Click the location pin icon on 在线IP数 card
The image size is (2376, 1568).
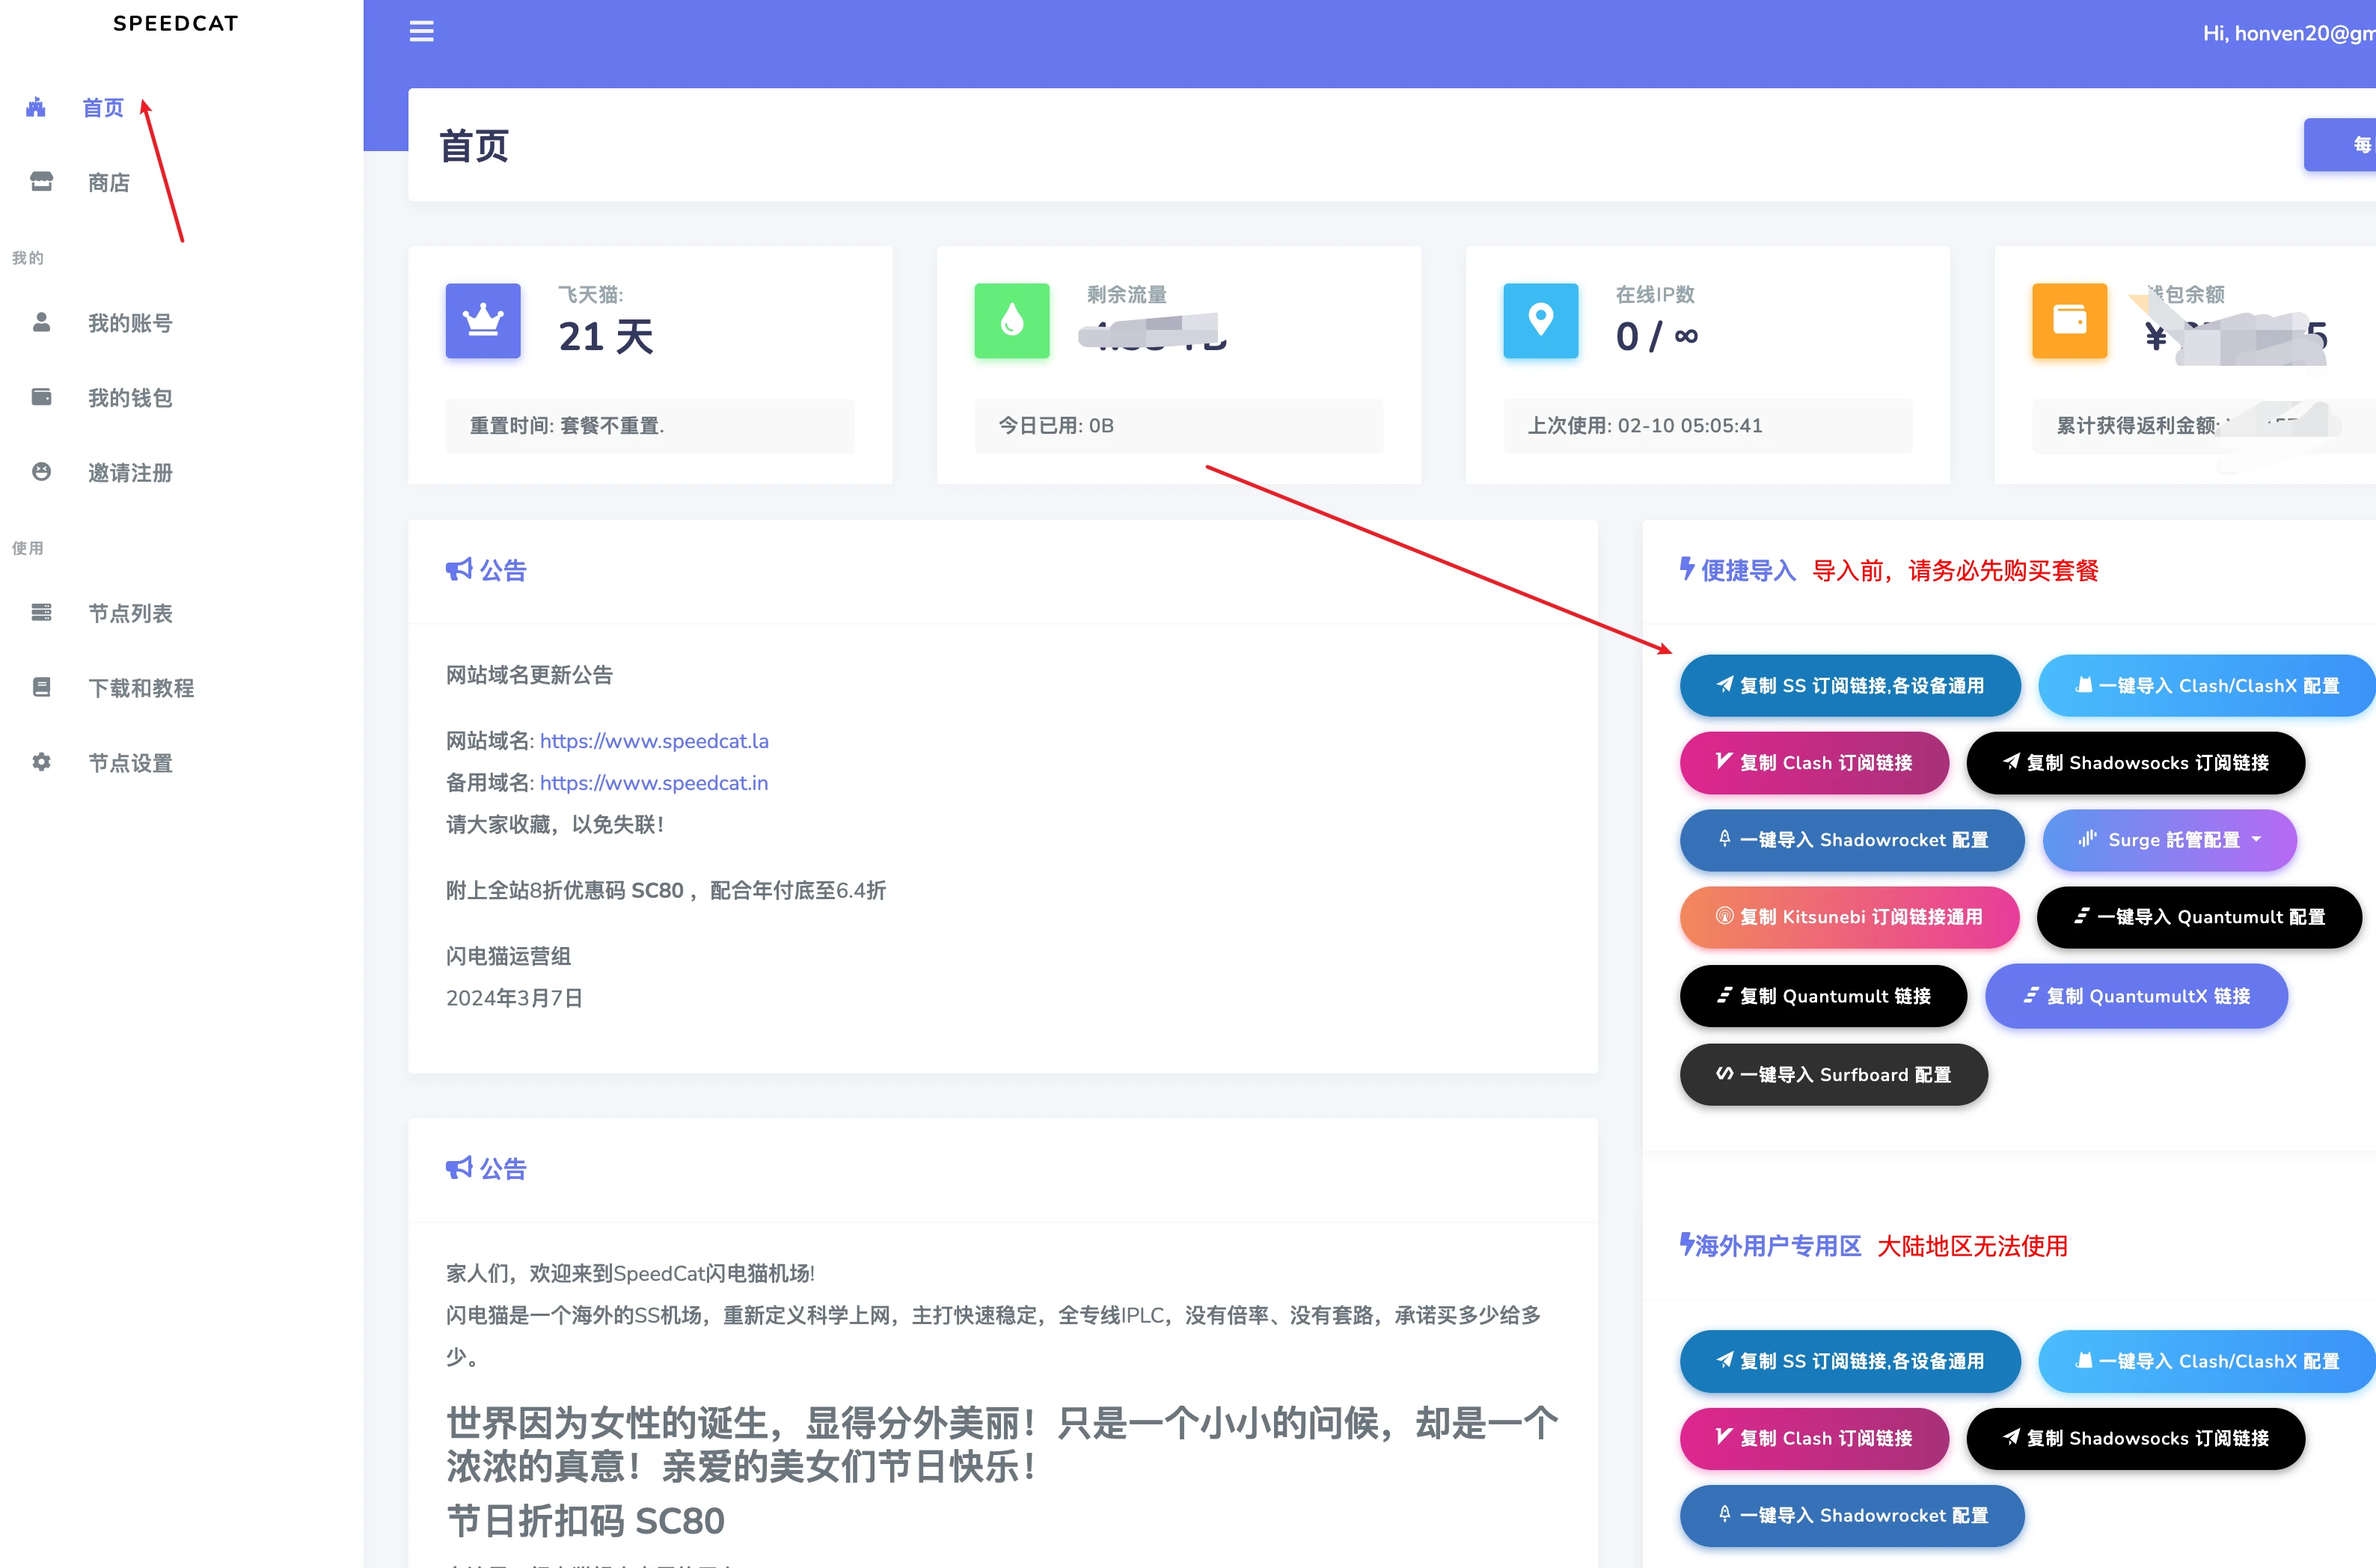1540,321
